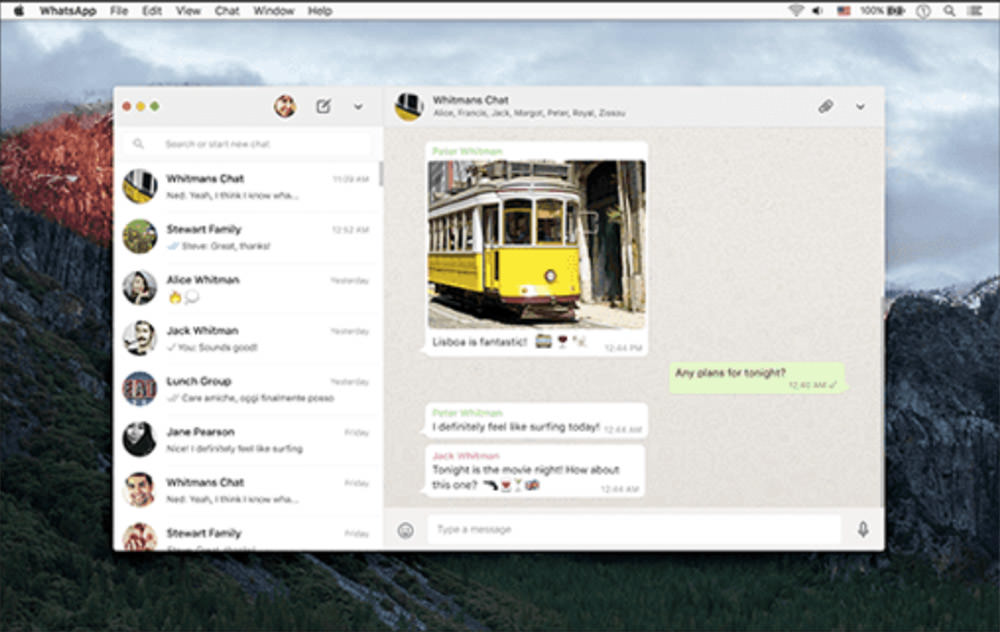Click the search magnifier icon in sidebar
This screenshot has height=632, width=1000.
click(x=138, y=144)
